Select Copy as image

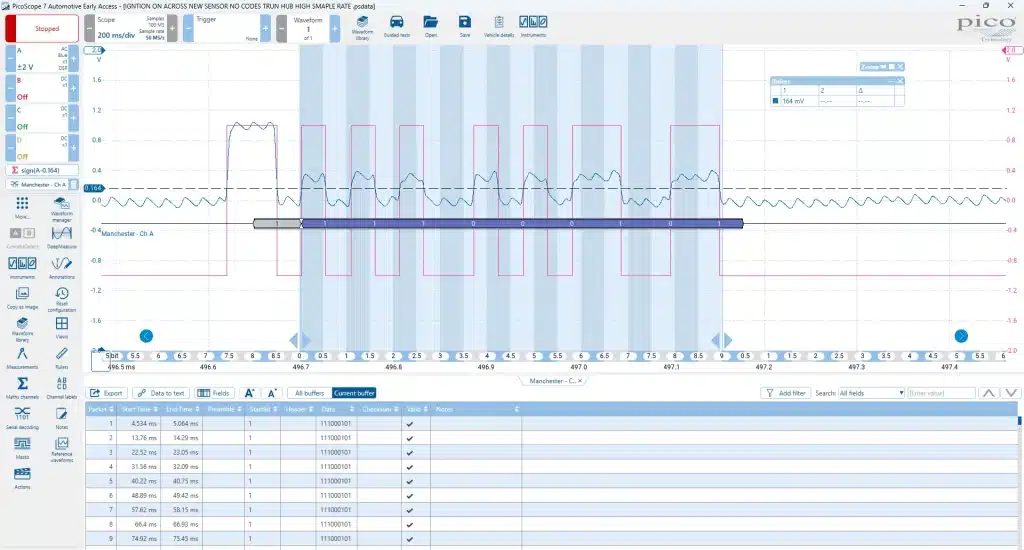pyautogui.click(x=22, y=298)
